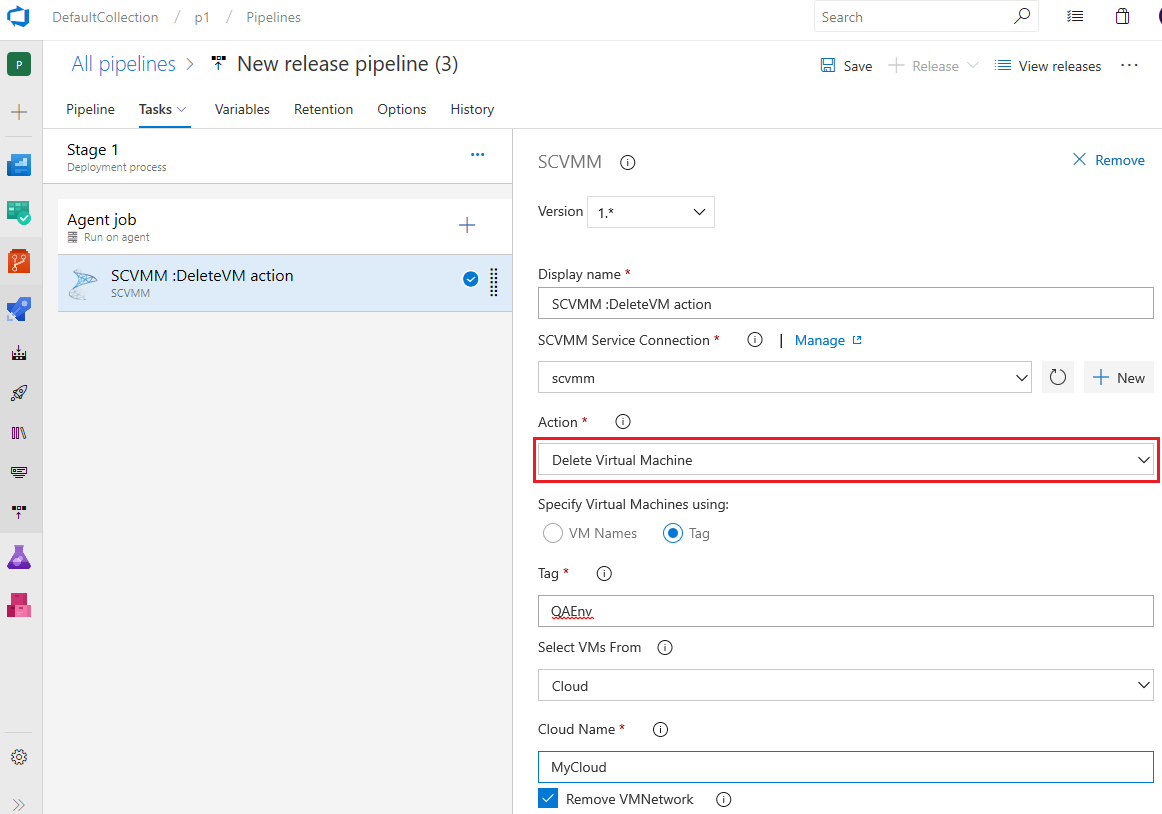Open the Version 1.* dropdown
Viewport: 1162px width, 814px height.
point(651,212)
